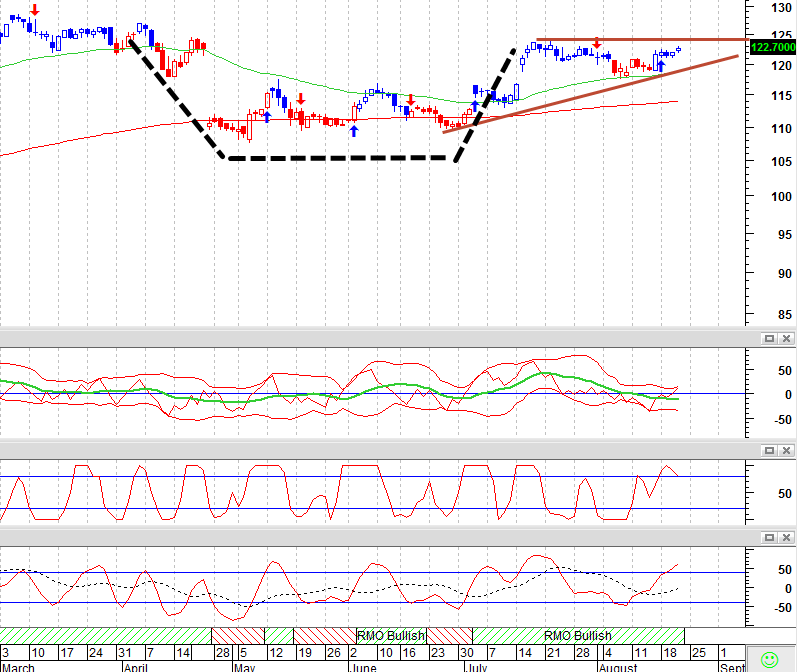Click the Sept month label on date axis
Image resolution: width=798 pixels, height=672 pixels.
pos(732,667)
